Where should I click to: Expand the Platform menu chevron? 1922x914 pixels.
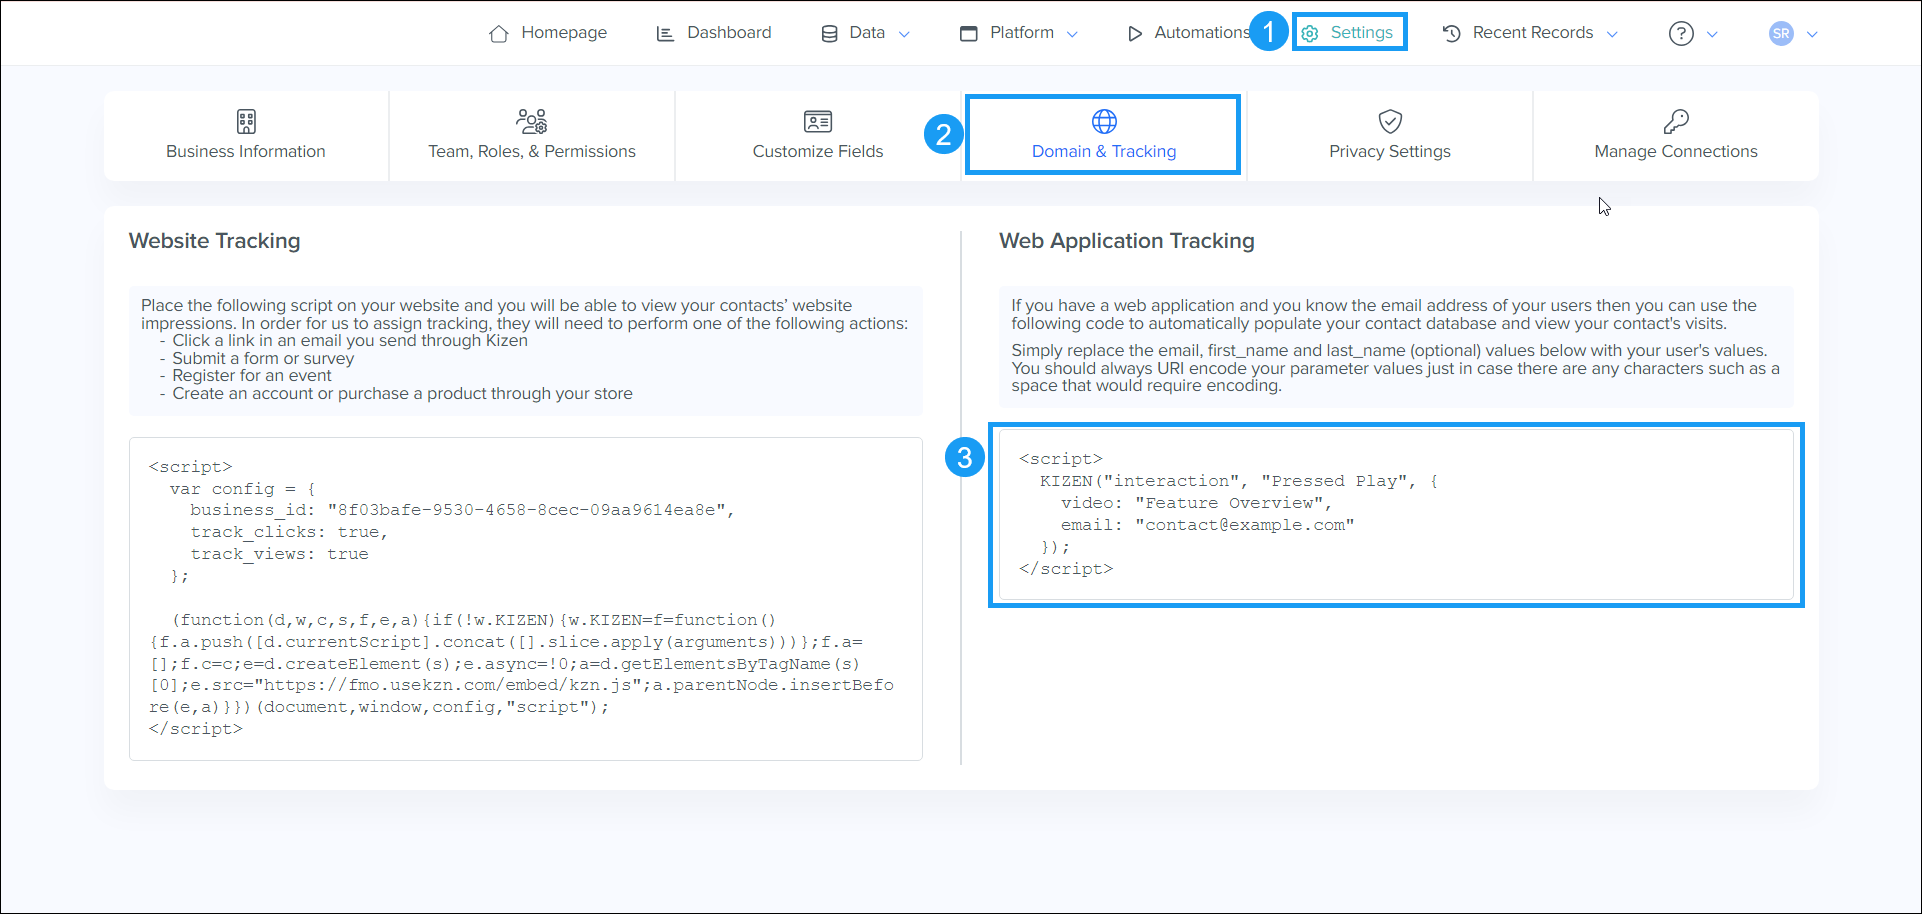click(1072, 34)
